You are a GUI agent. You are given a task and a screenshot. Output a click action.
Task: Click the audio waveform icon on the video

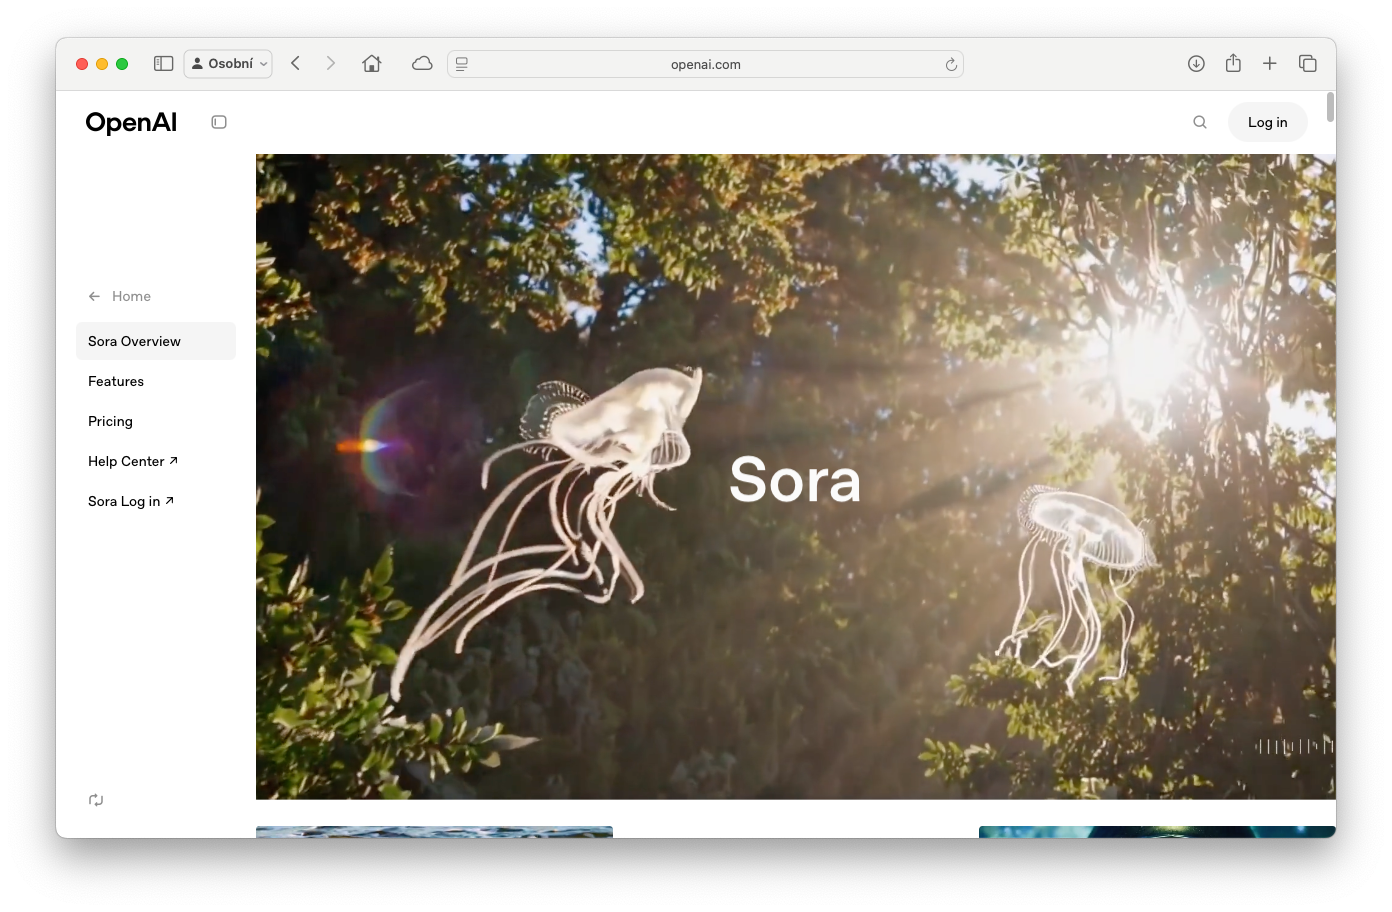1294,746
